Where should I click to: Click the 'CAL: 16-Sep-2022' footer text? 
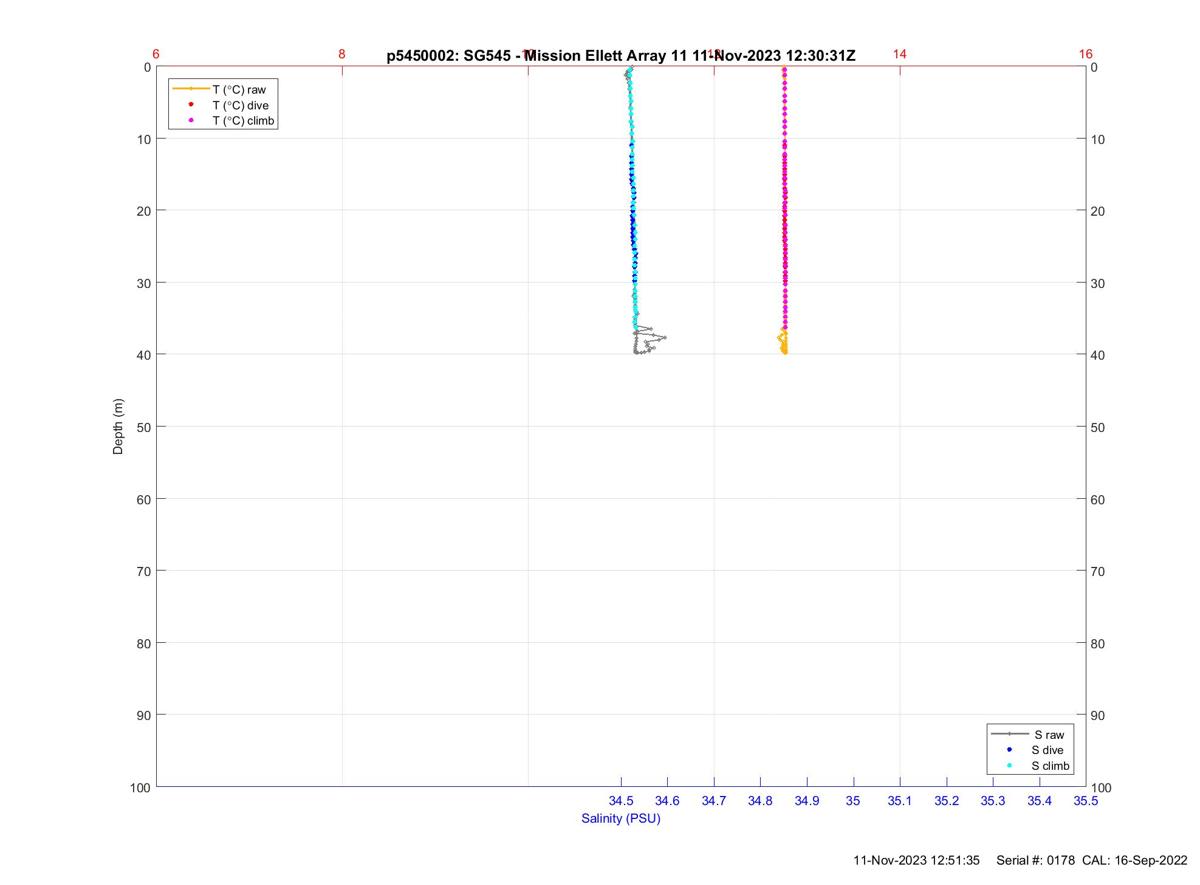tap(1135, 860)
